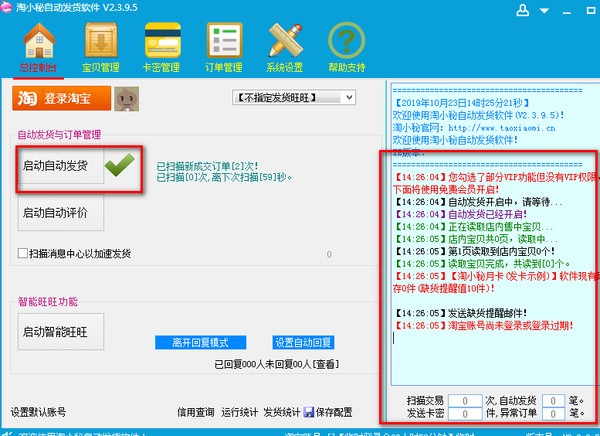Image resolution: width=600 pixels, height=436 pixels.
Task: Open 运行统计 link
Action: [239, 411]
